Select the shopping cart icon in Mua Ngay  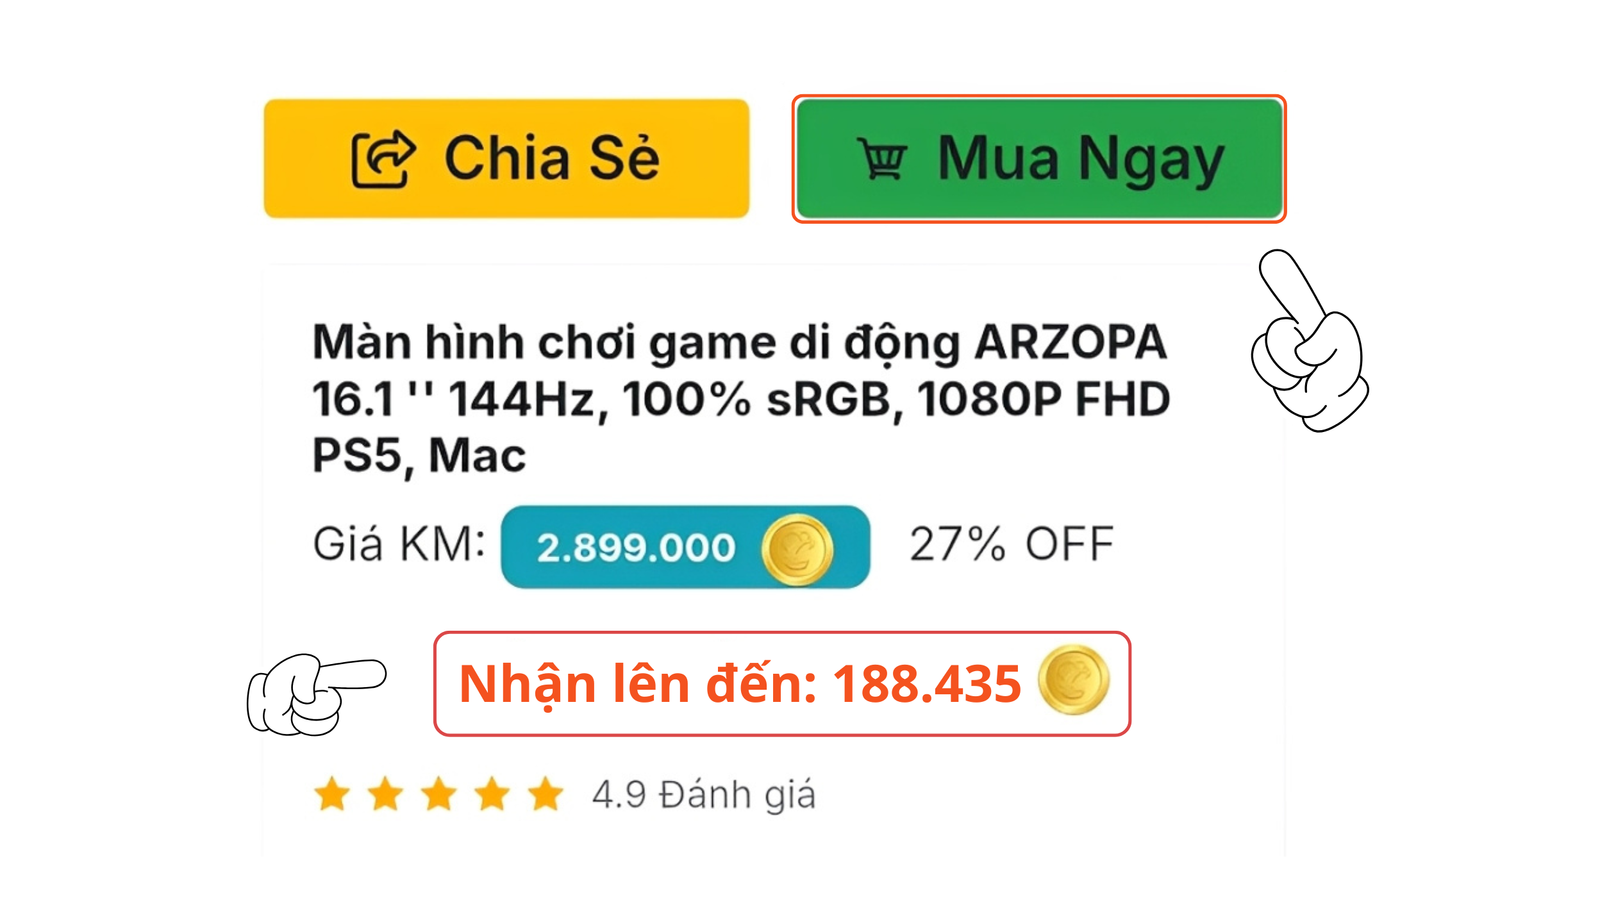pyautogui.click(x=883, y=158)
